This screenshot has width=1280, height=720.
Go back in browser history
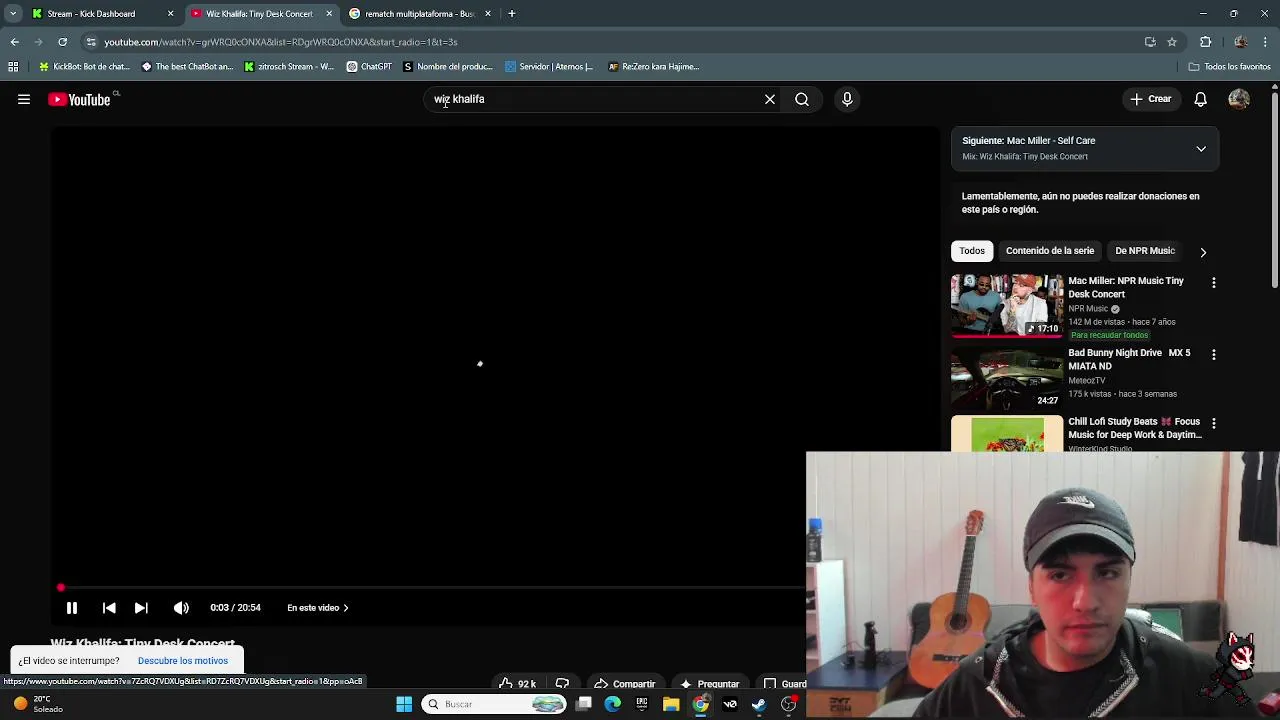point(14,42)
